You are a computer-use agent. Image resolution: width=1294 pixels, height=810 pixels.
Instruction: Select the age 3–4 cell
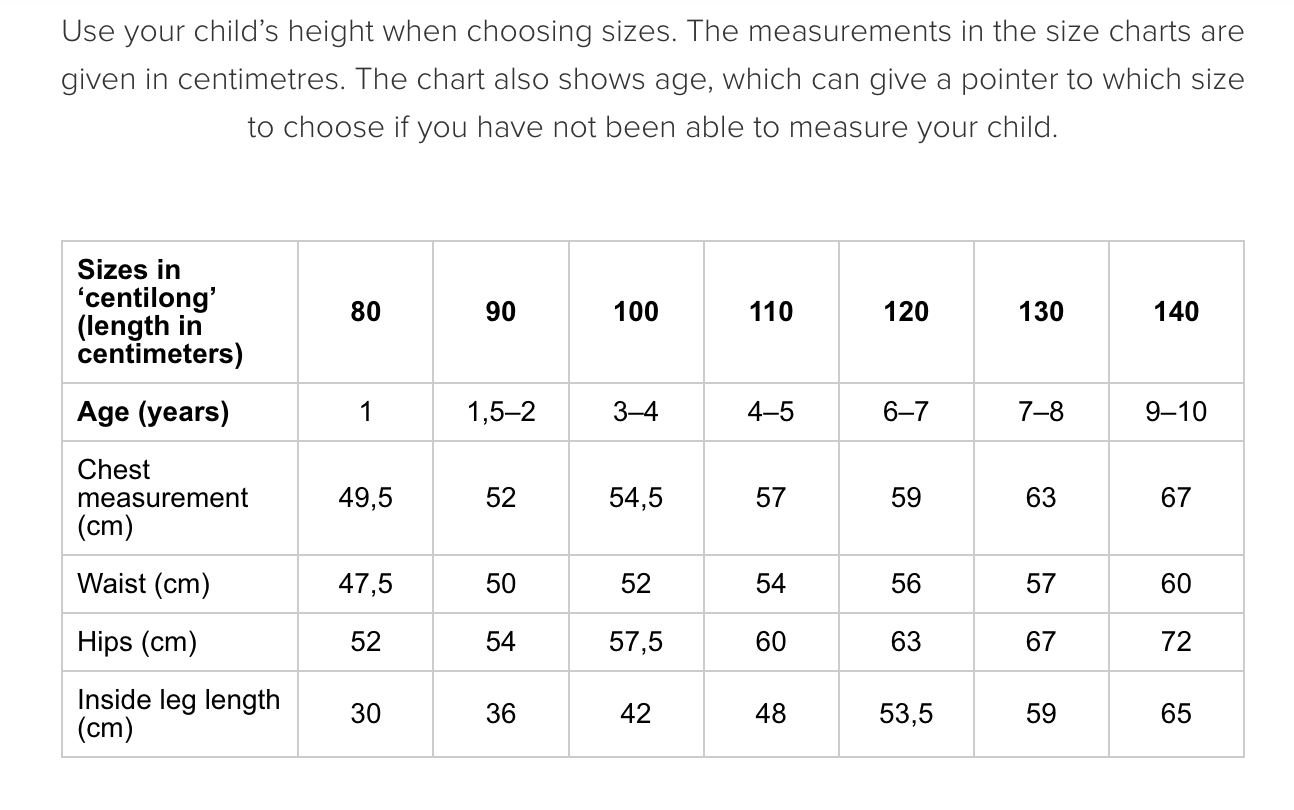coord(635,412)
